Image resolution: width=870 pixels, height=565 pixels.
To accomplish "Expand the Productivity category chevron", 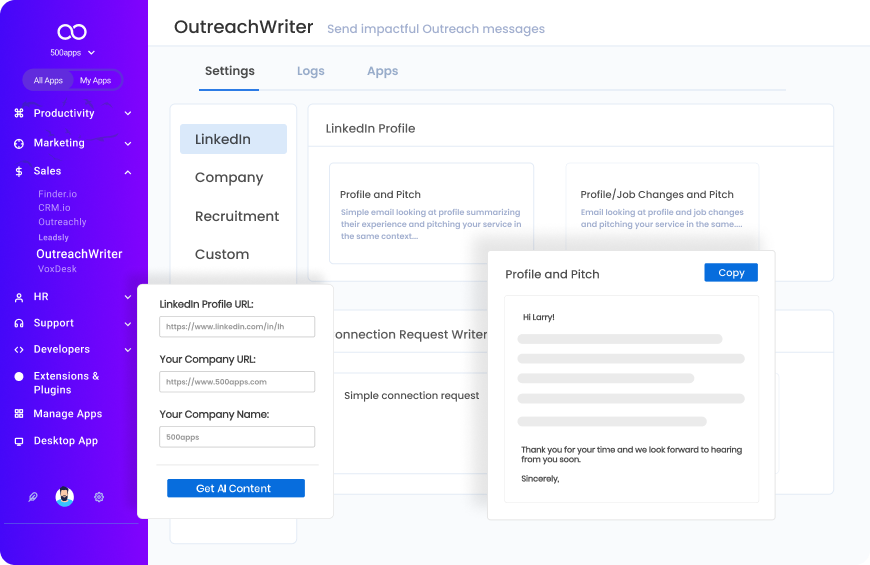I will tap(128, 113).
